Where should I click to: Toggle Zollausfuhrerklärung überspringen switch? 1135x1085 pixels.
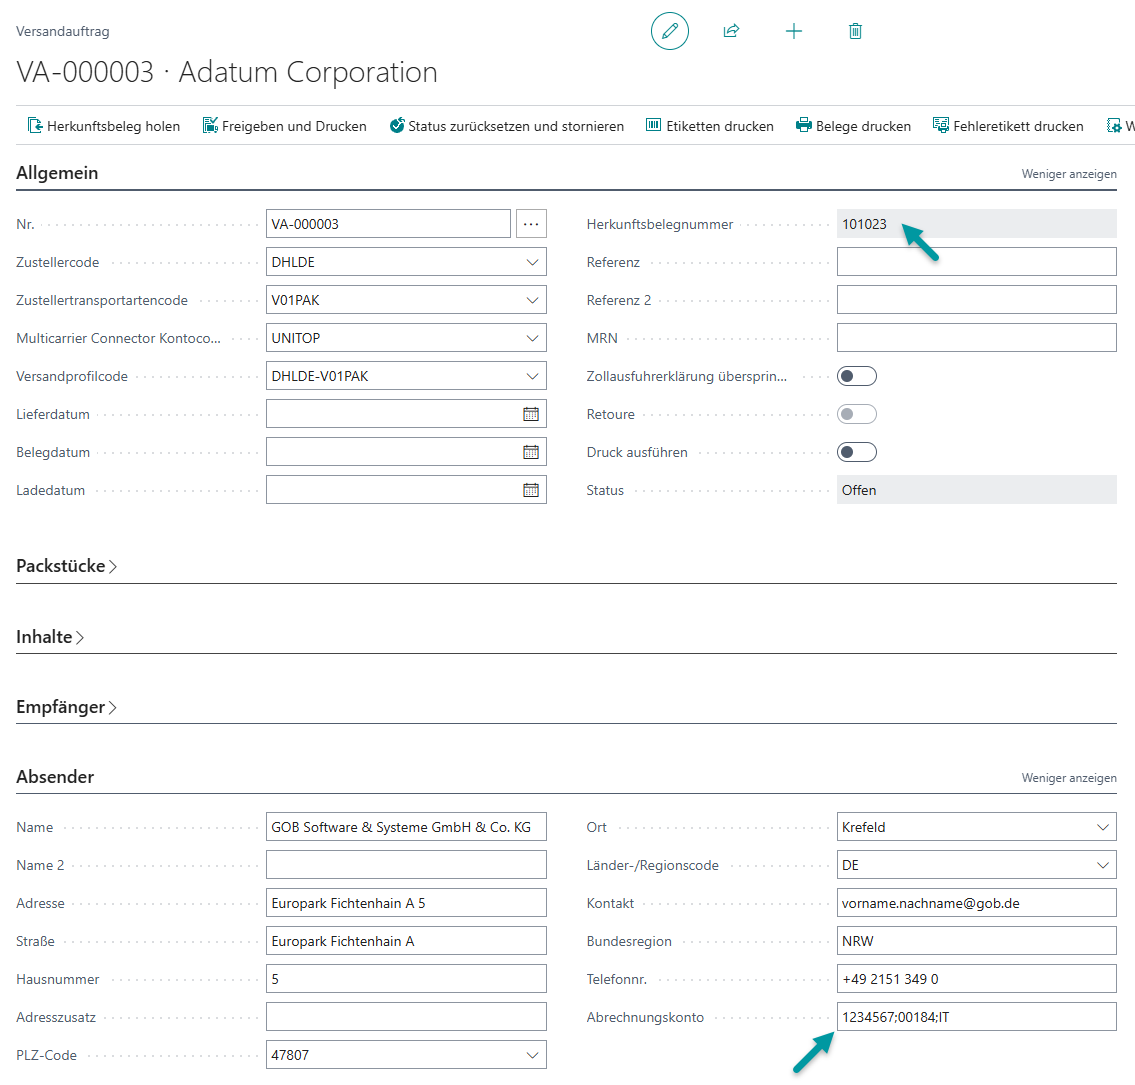click(x=856, y=376)
